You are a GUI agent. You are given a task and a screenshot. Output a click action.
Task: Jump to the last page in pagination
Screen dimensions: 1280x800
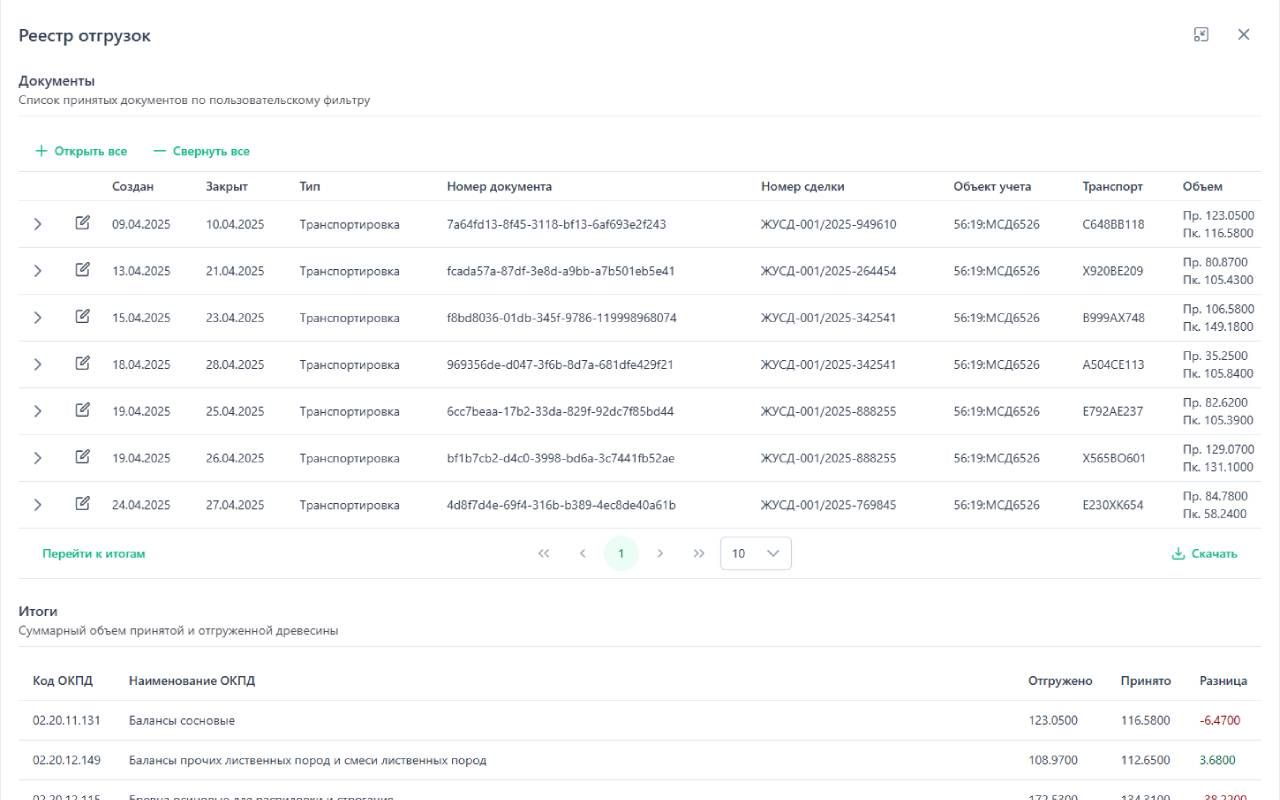click(699, 553)
